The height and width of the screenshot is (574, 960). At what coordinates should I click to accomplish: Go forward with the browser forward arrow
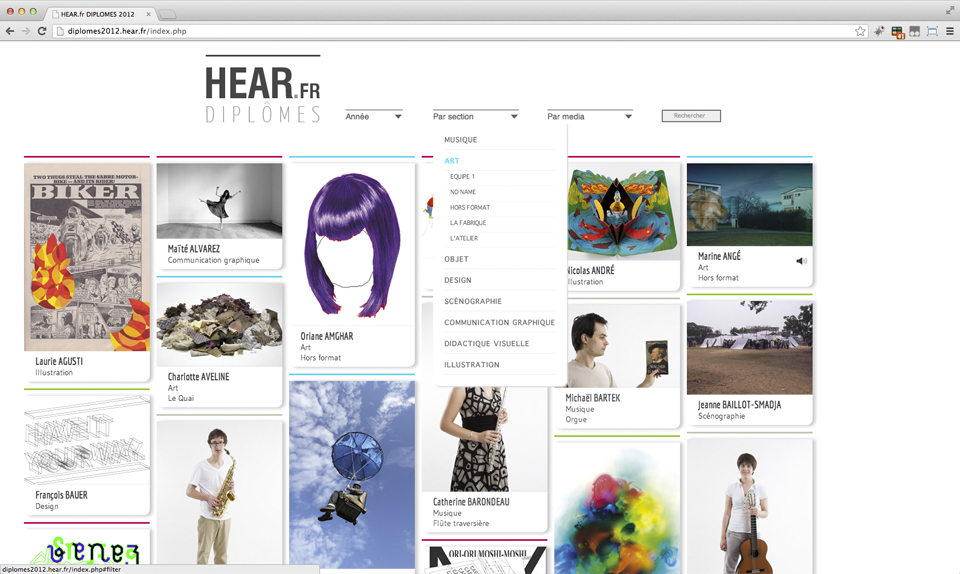click(26, 31)
